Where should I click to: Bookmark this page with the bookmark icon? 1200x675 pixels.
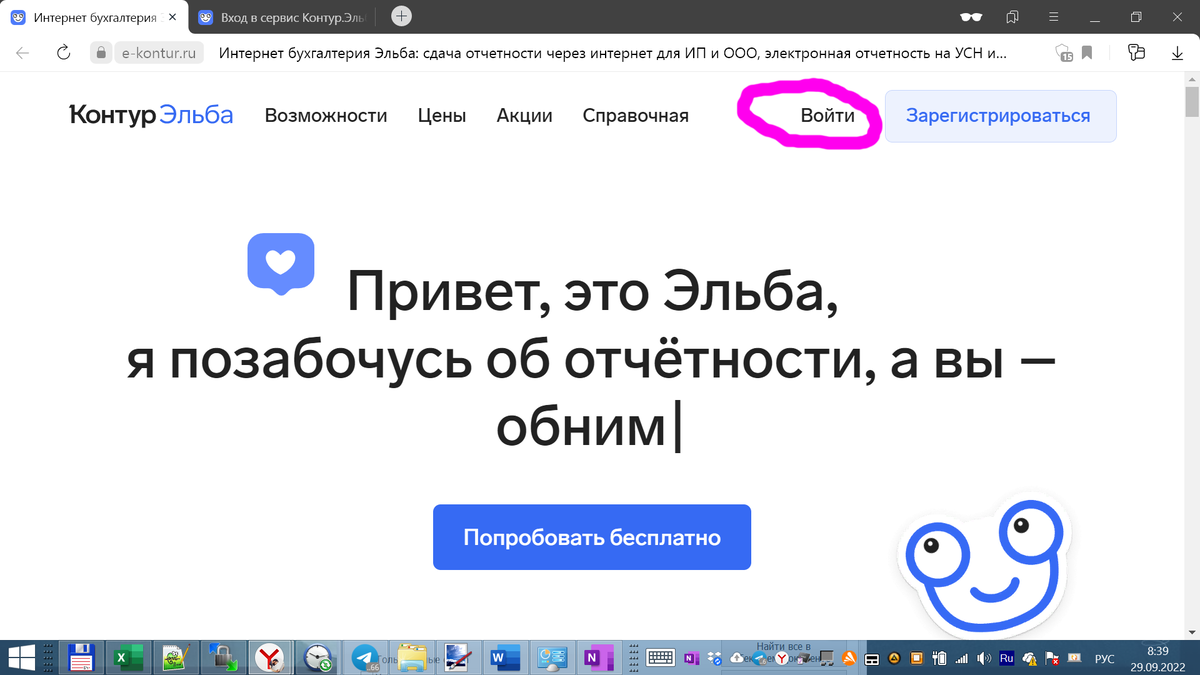pos(1087,53)
